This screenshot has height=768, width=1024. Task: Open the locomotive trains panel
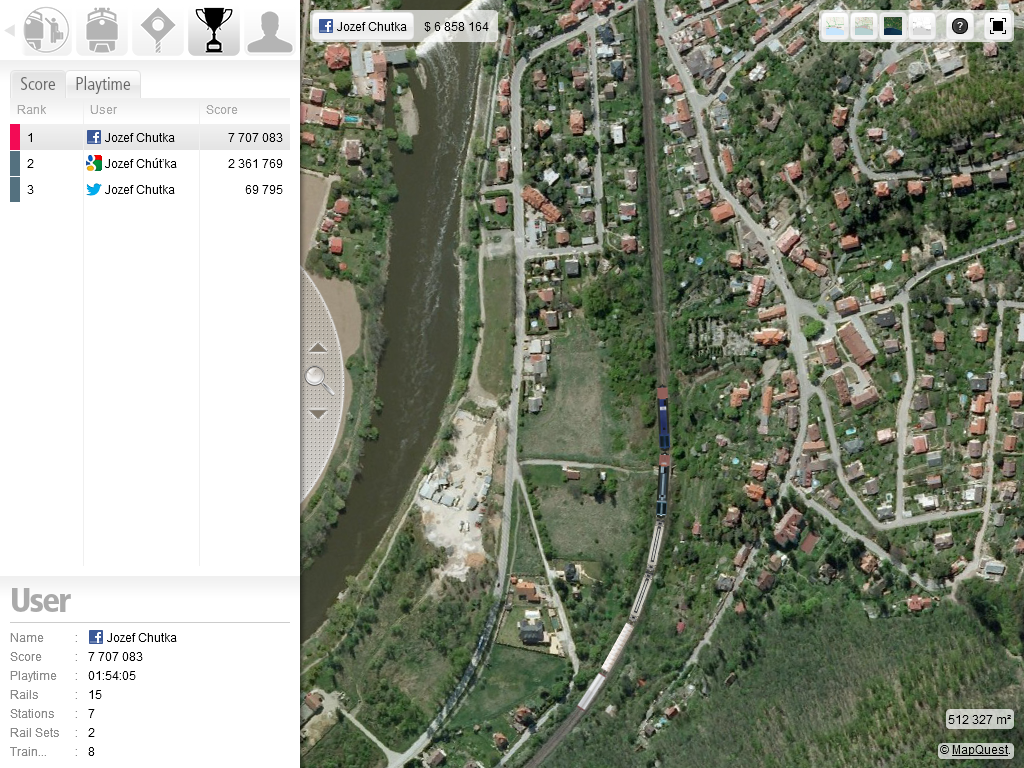(102, 30)
